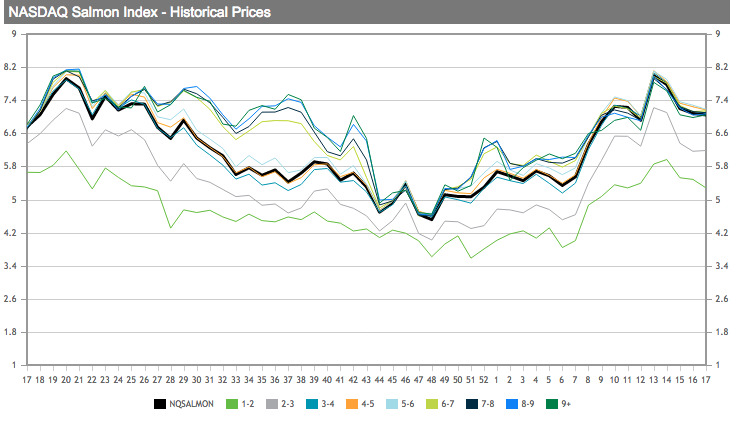Viewport: 732px width, 421px height.
Task: Click the 9+ dark green legend swatch
Action: coord(552,404)
